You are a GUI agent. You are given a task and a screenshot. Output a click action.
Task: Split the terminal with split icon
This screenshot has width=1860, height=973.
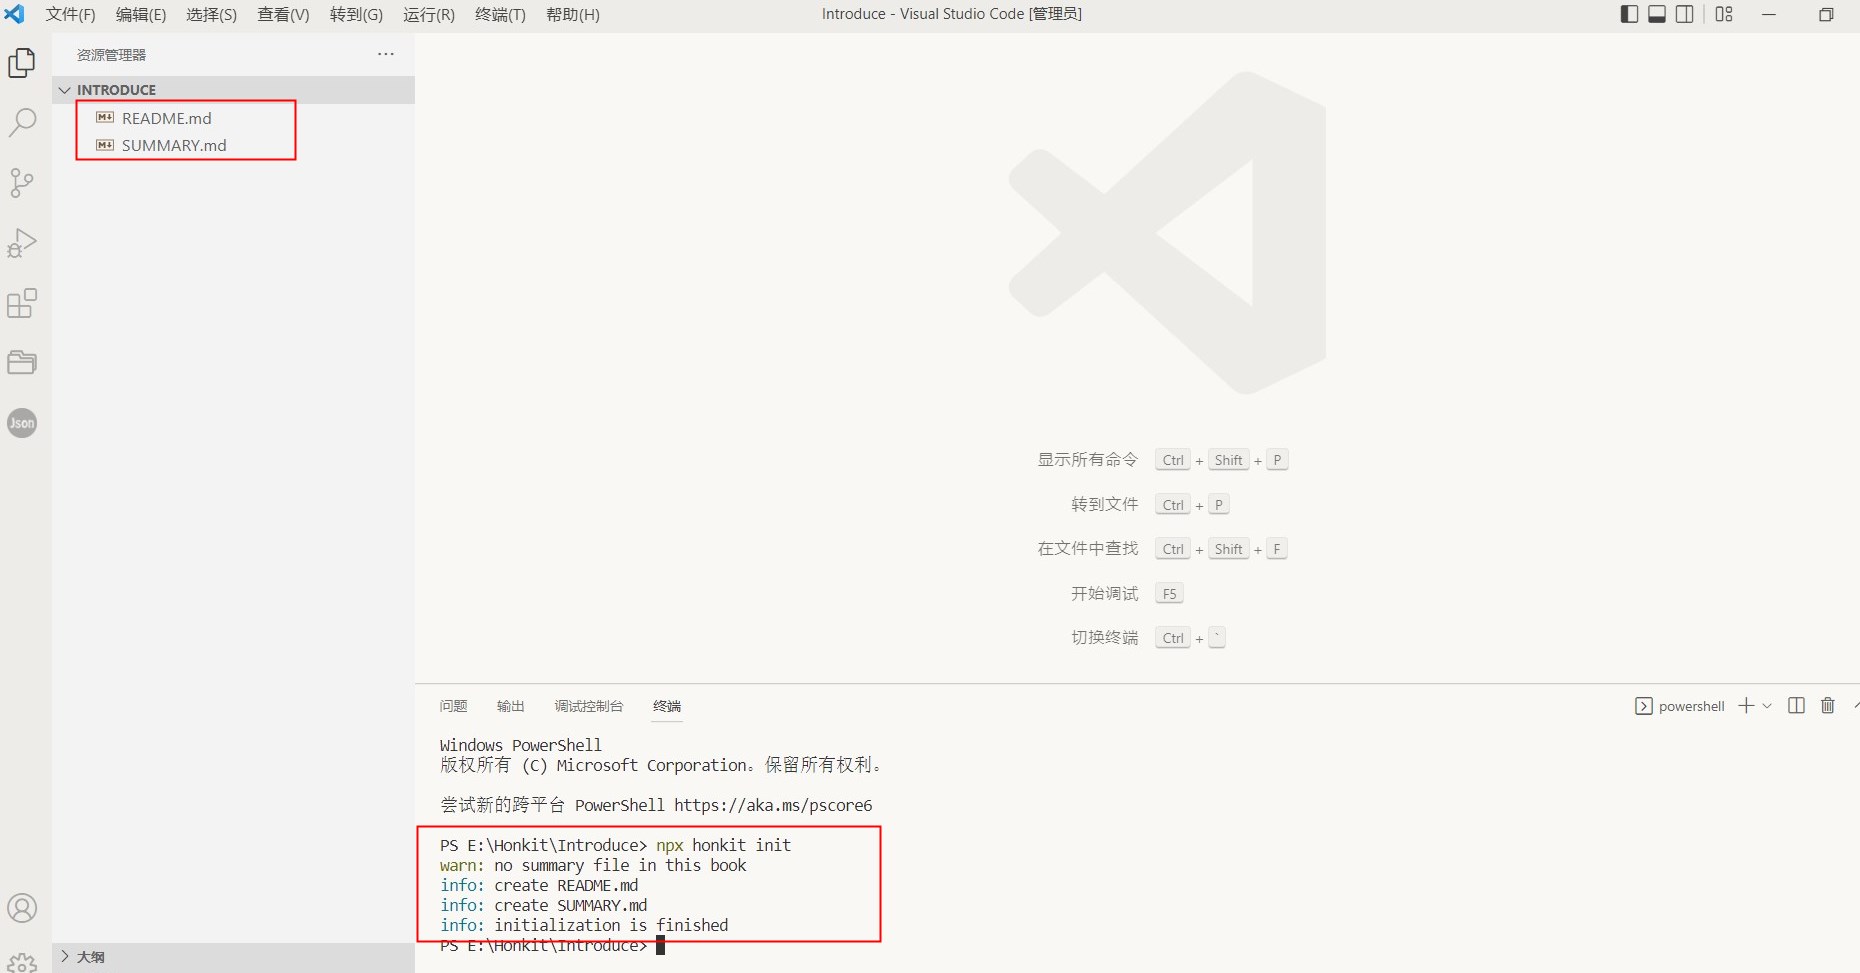pos(1796,705)
